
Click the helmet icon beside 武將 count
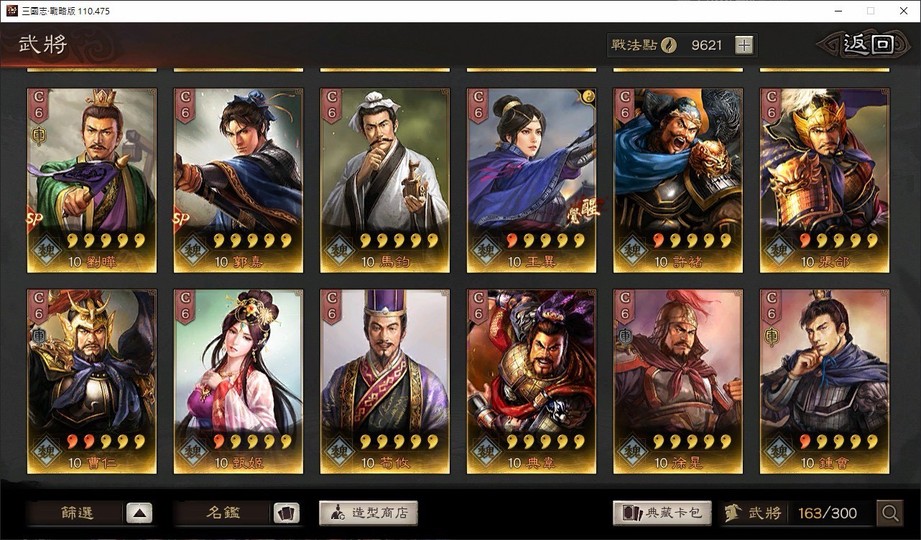coord(732,513)
